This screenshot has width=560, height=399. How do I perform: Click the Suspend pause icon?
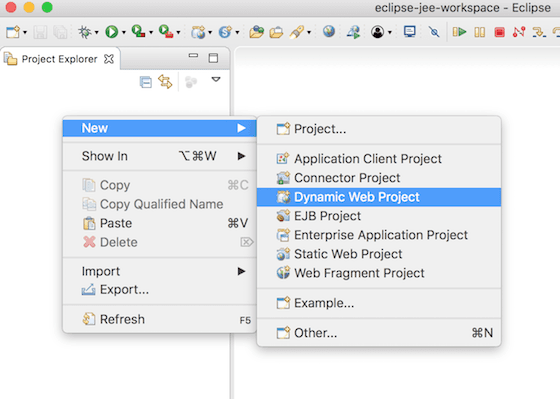coord(479,32)
